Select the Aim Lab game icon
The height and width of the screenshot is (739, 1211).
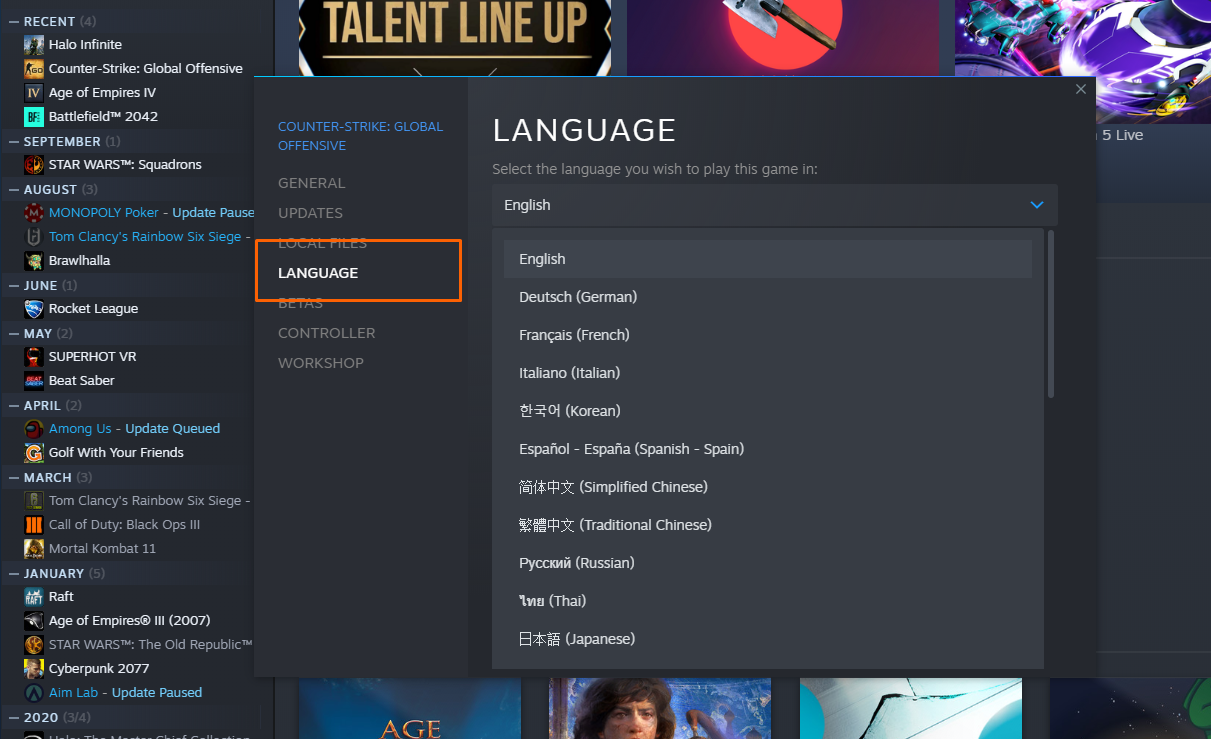click(34, 693)
